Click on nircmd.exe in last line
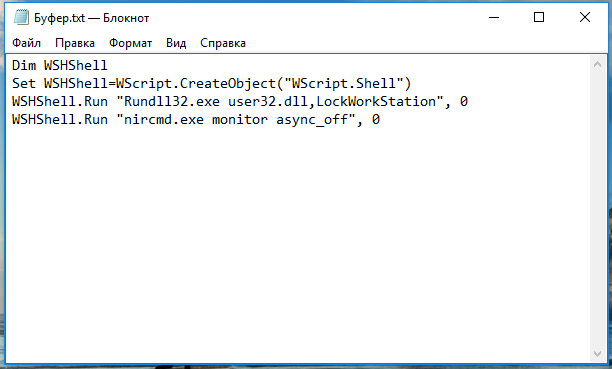The image size is (612, 369). tap(164, 119)
